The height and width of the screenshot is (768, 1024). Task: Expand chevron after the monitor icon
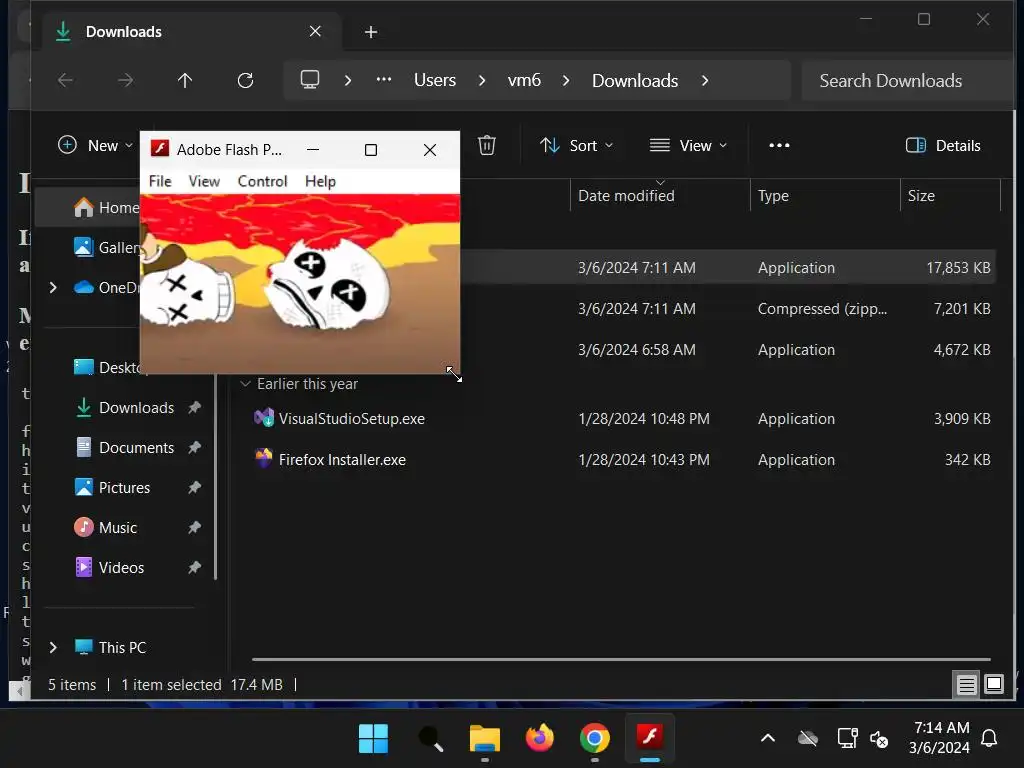tap(348, 80)
